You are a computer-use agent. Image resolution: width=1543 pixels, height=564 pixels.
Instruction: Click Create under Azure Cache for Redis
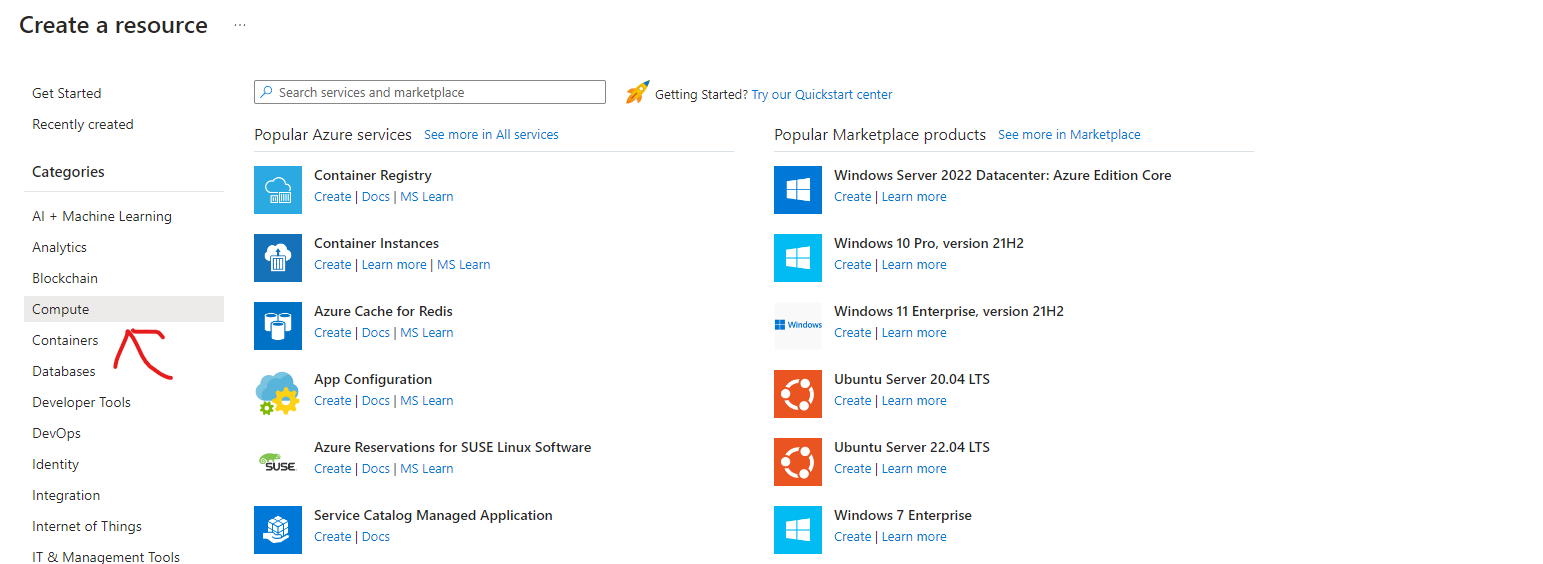click(x=333, y=333)
